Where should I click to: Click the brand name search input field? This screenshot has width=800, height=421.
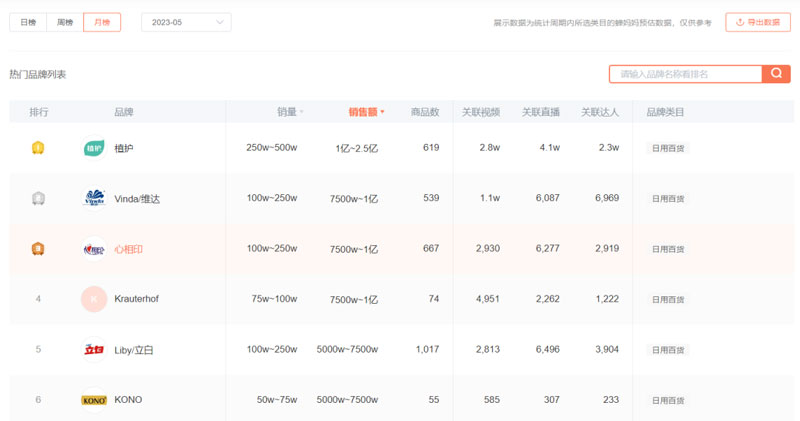click(685, 74)
